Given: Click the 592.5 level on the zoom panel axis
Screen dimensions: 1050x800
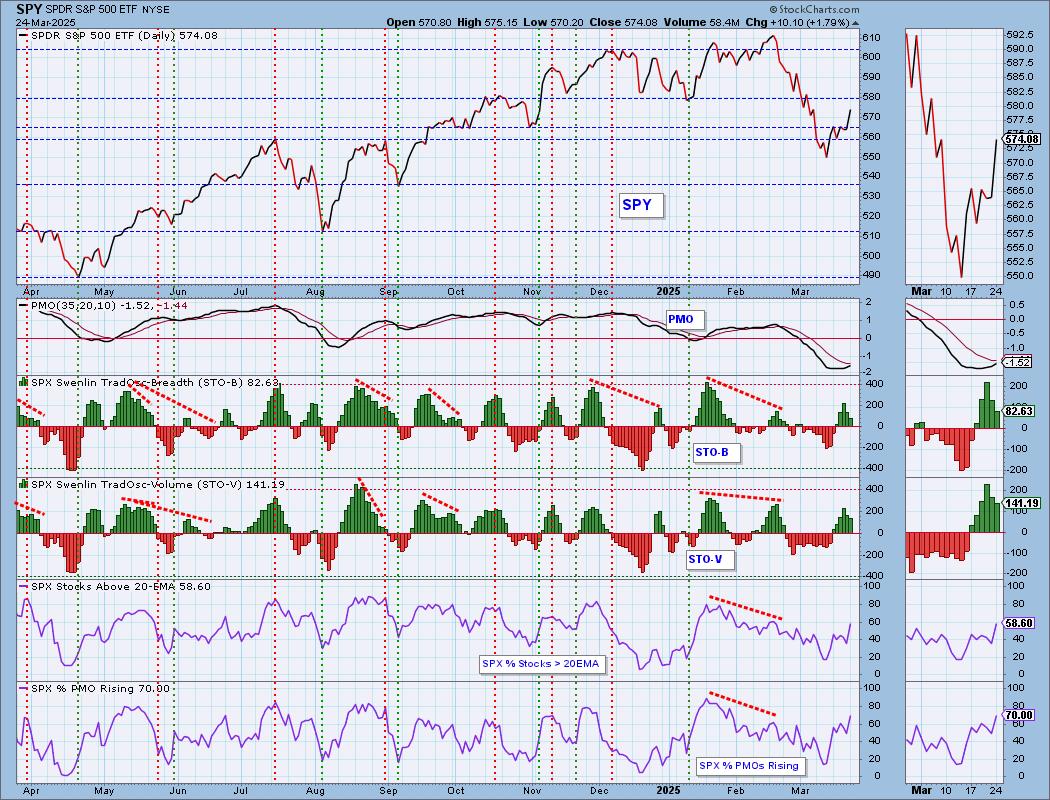Looking at the screenshot, I should click(1021, 34).
